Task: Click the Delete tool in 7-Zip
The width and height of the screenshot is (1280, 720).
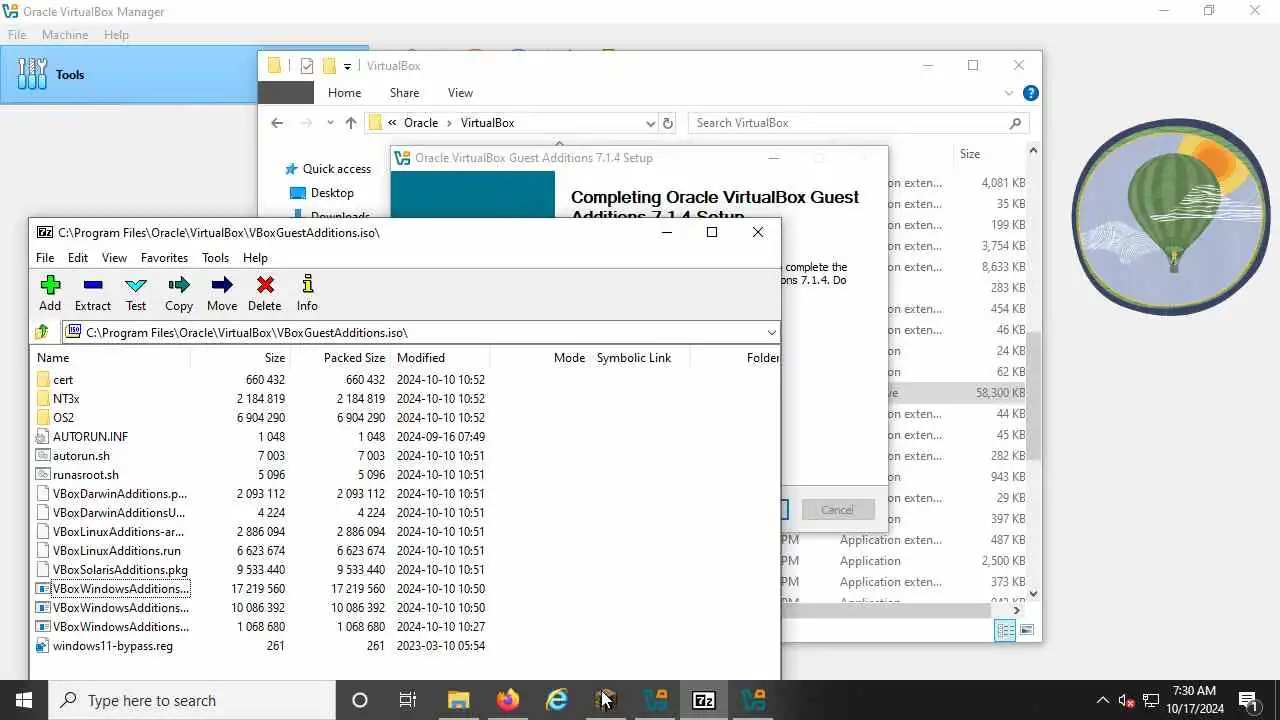Action: [265, 293]
